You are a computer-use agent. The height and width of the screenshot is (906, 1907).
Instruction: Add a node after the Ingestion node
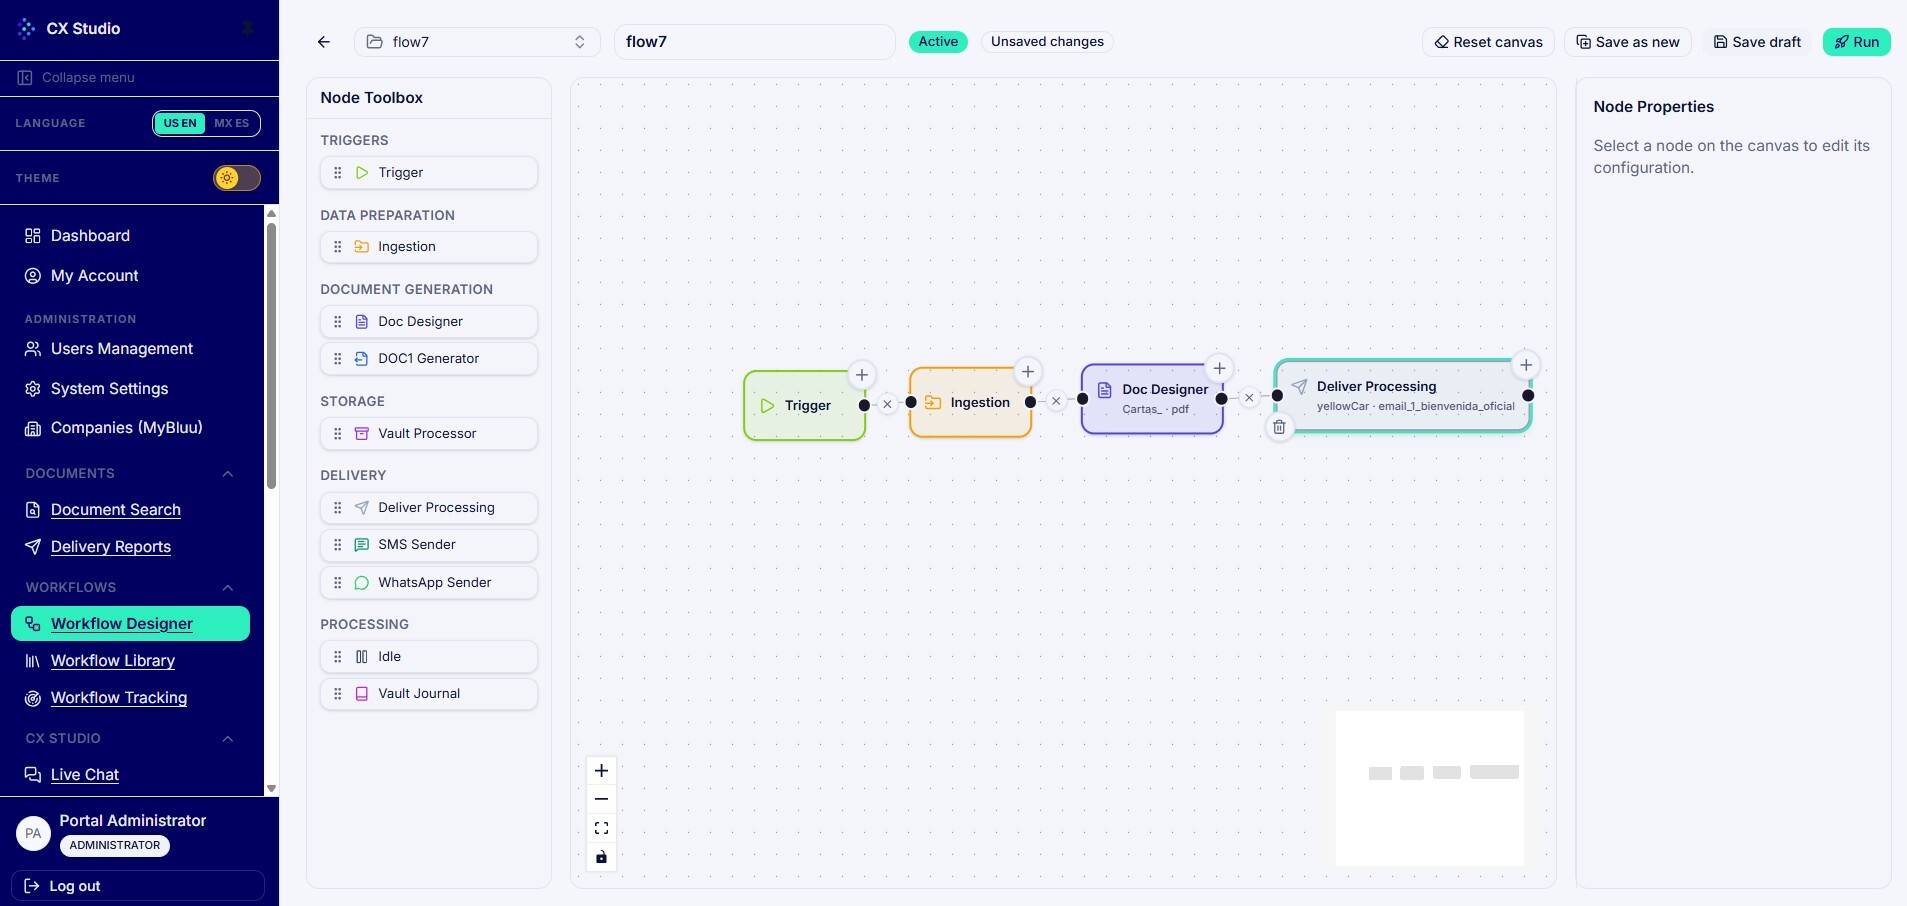[x=1028, y=372]
